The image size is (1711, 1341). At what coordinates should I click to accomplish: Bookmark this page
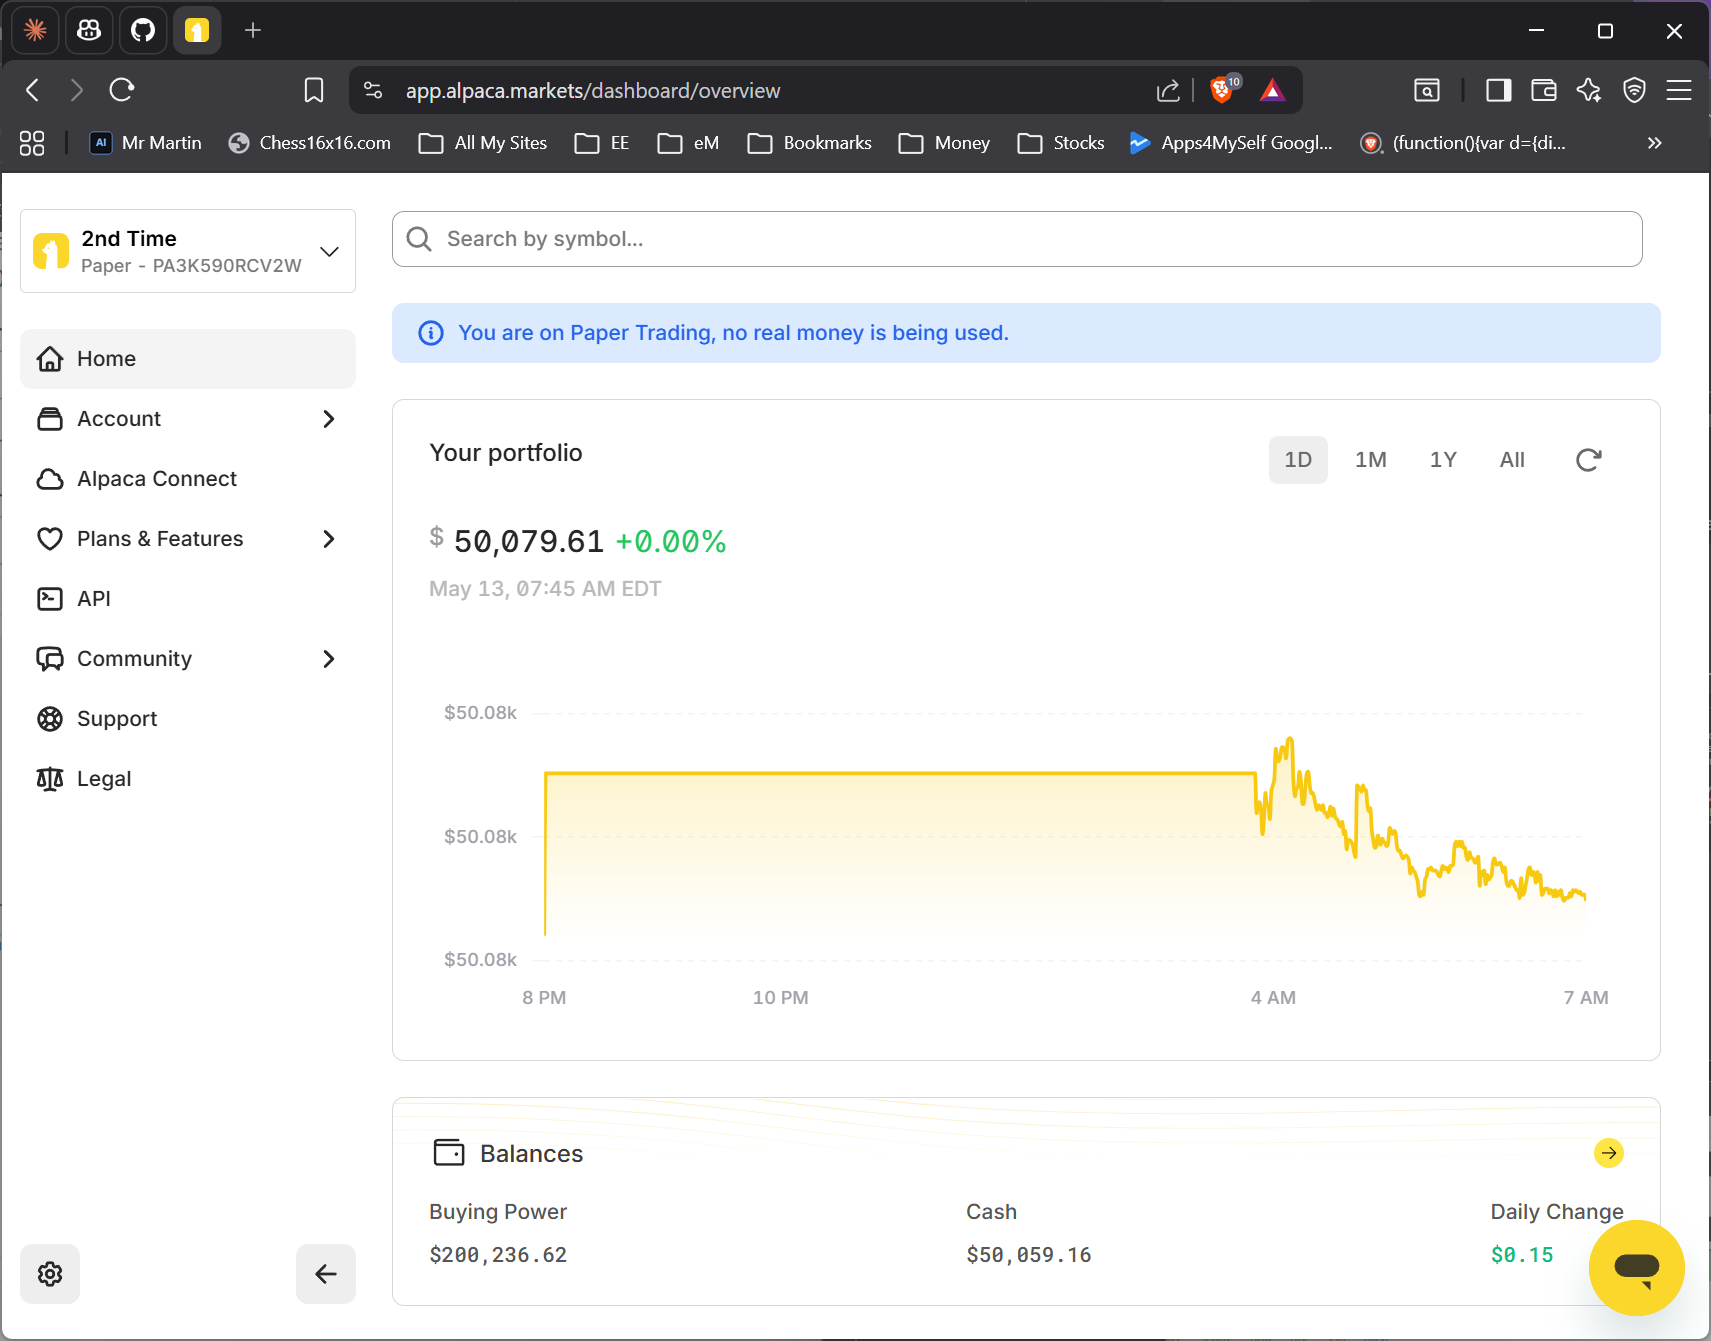pyautogui.click(x=314, y=91)
